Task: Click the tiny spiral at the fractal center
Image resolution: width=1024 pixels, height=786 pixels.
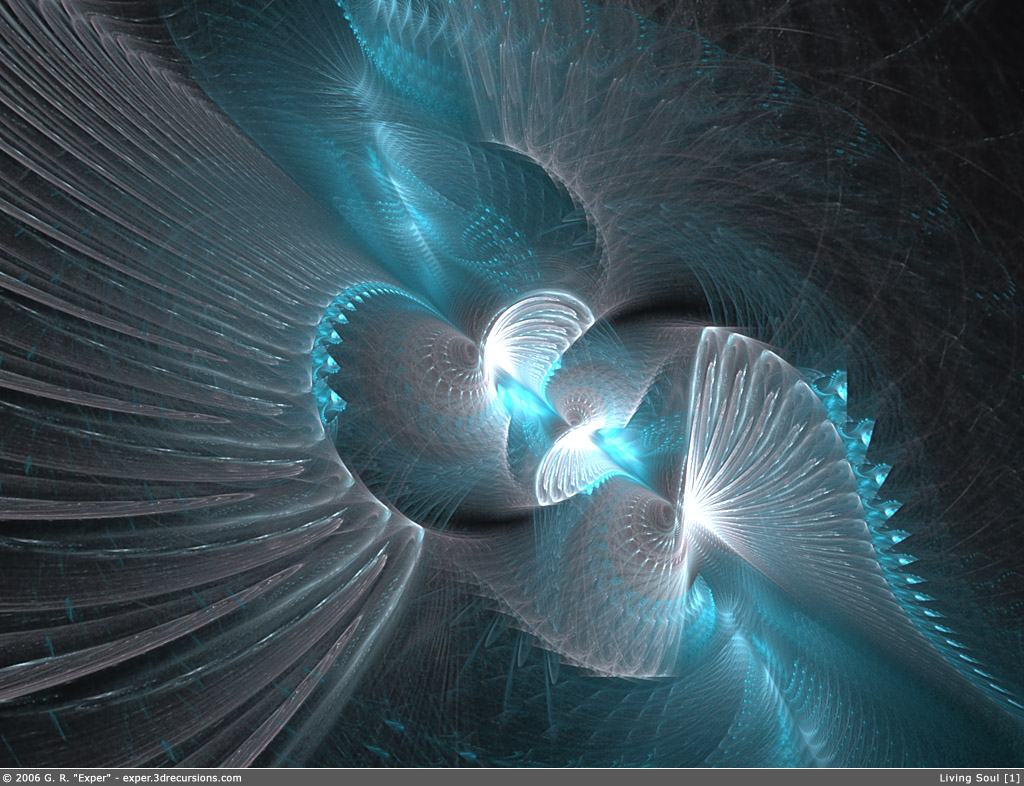Action: pyautogui.click(x=580, y=405)
